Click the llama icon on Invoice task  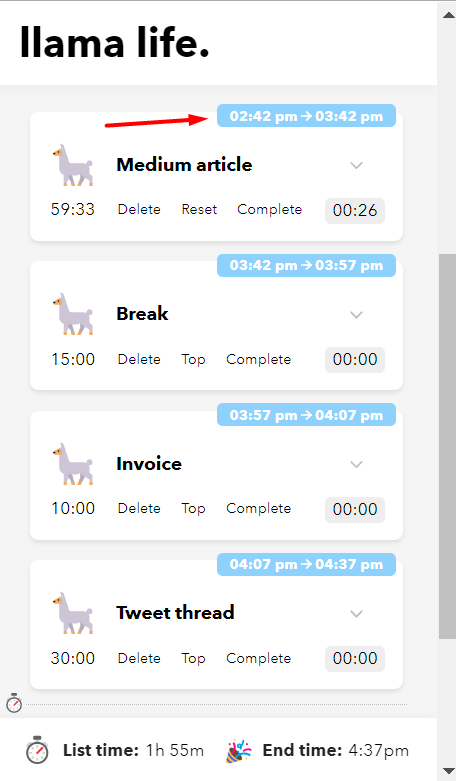(x=73, y=464)
